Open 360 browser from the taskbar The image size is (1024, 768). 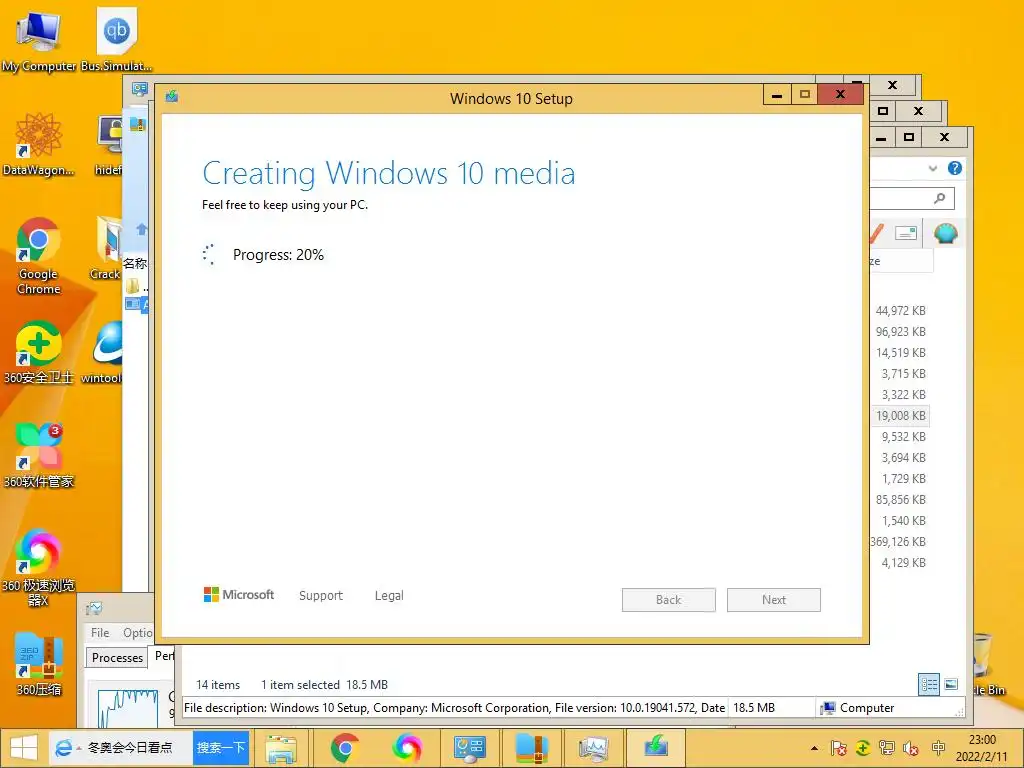point(406,748)
